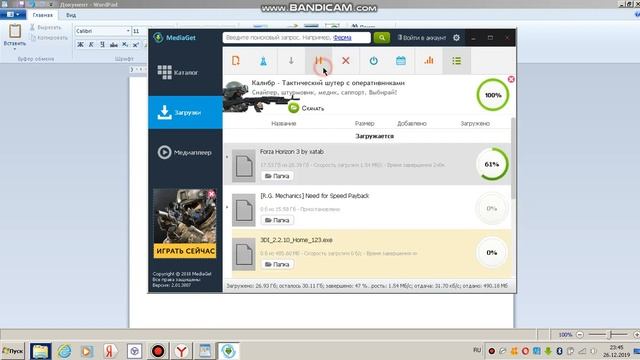Viewport: 640px width, 360px height.
Task: Switch to 'Вид' tab in WordPad
Action: (71, 15)
